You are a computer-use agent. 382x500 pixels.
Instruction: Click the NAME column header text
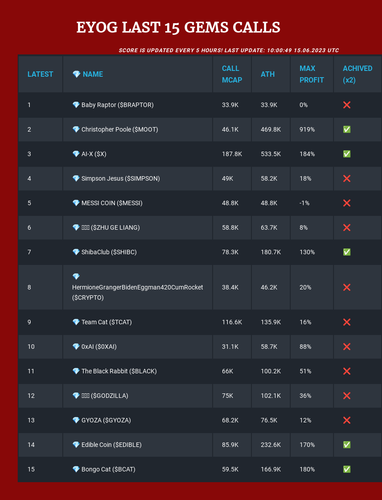click(x=93, y=74)
